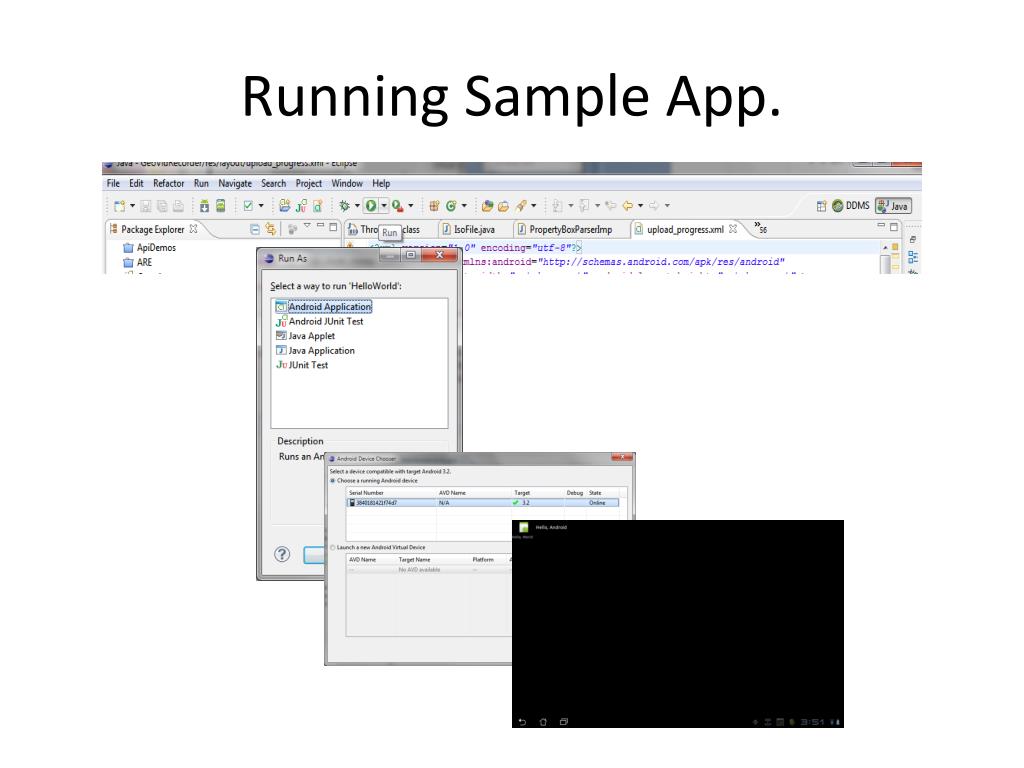The image size is (1024, 768).
Task: Close the upload_progress.xml tab
Action: click(x=733, y=229)
